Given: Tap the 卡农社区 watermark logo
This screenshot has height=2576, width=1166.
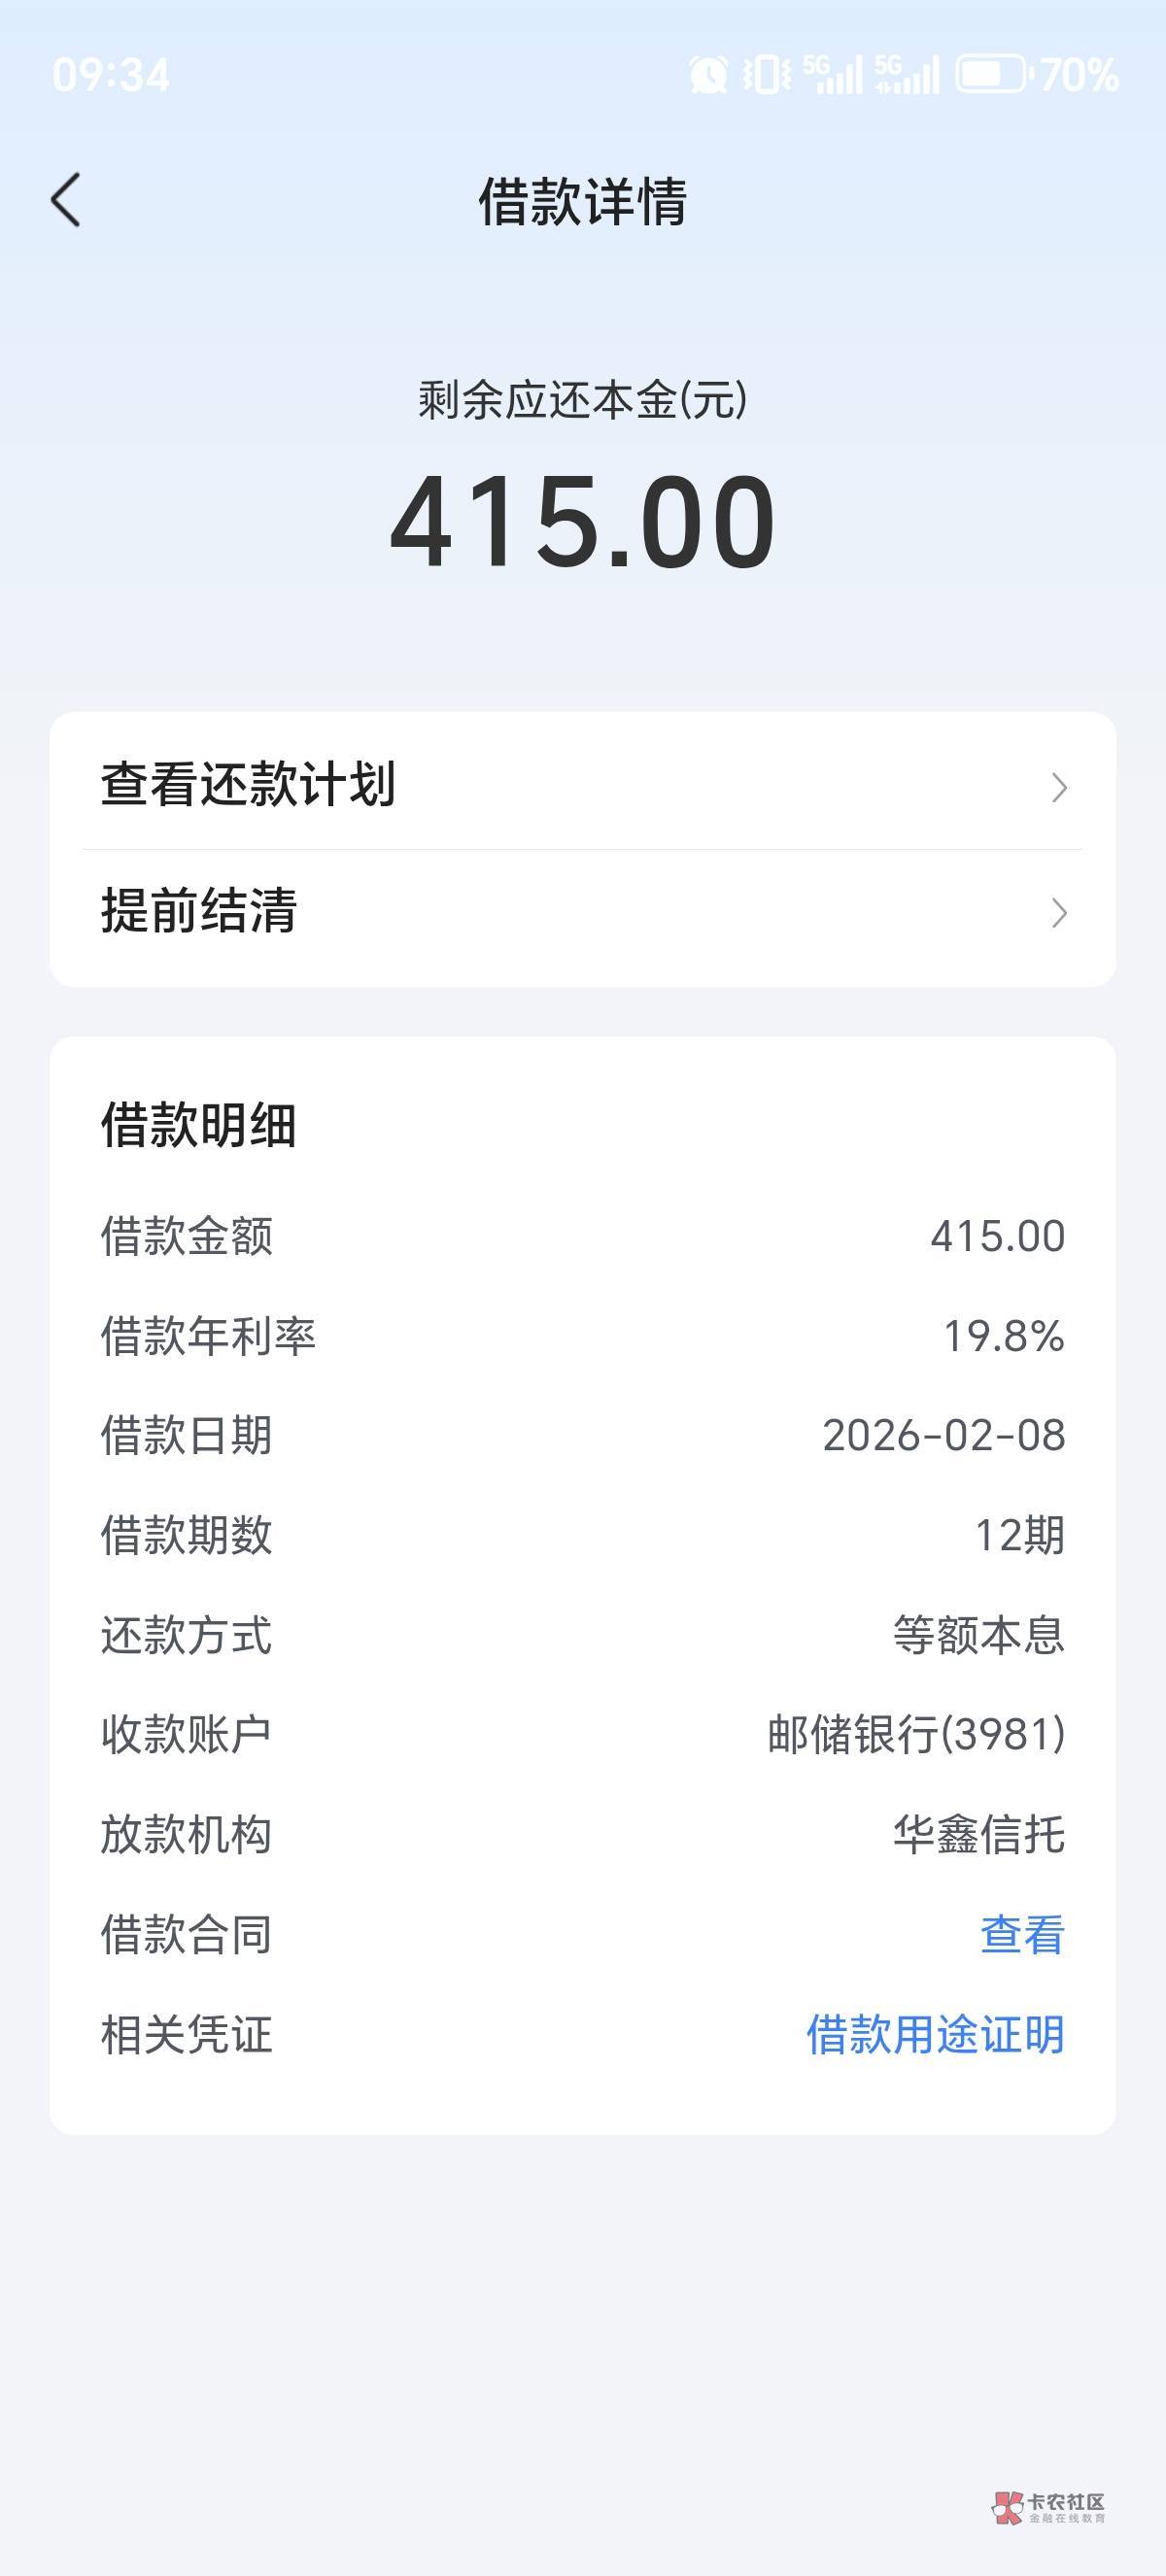Looking at the screenshot, I should [1048, 2506].
